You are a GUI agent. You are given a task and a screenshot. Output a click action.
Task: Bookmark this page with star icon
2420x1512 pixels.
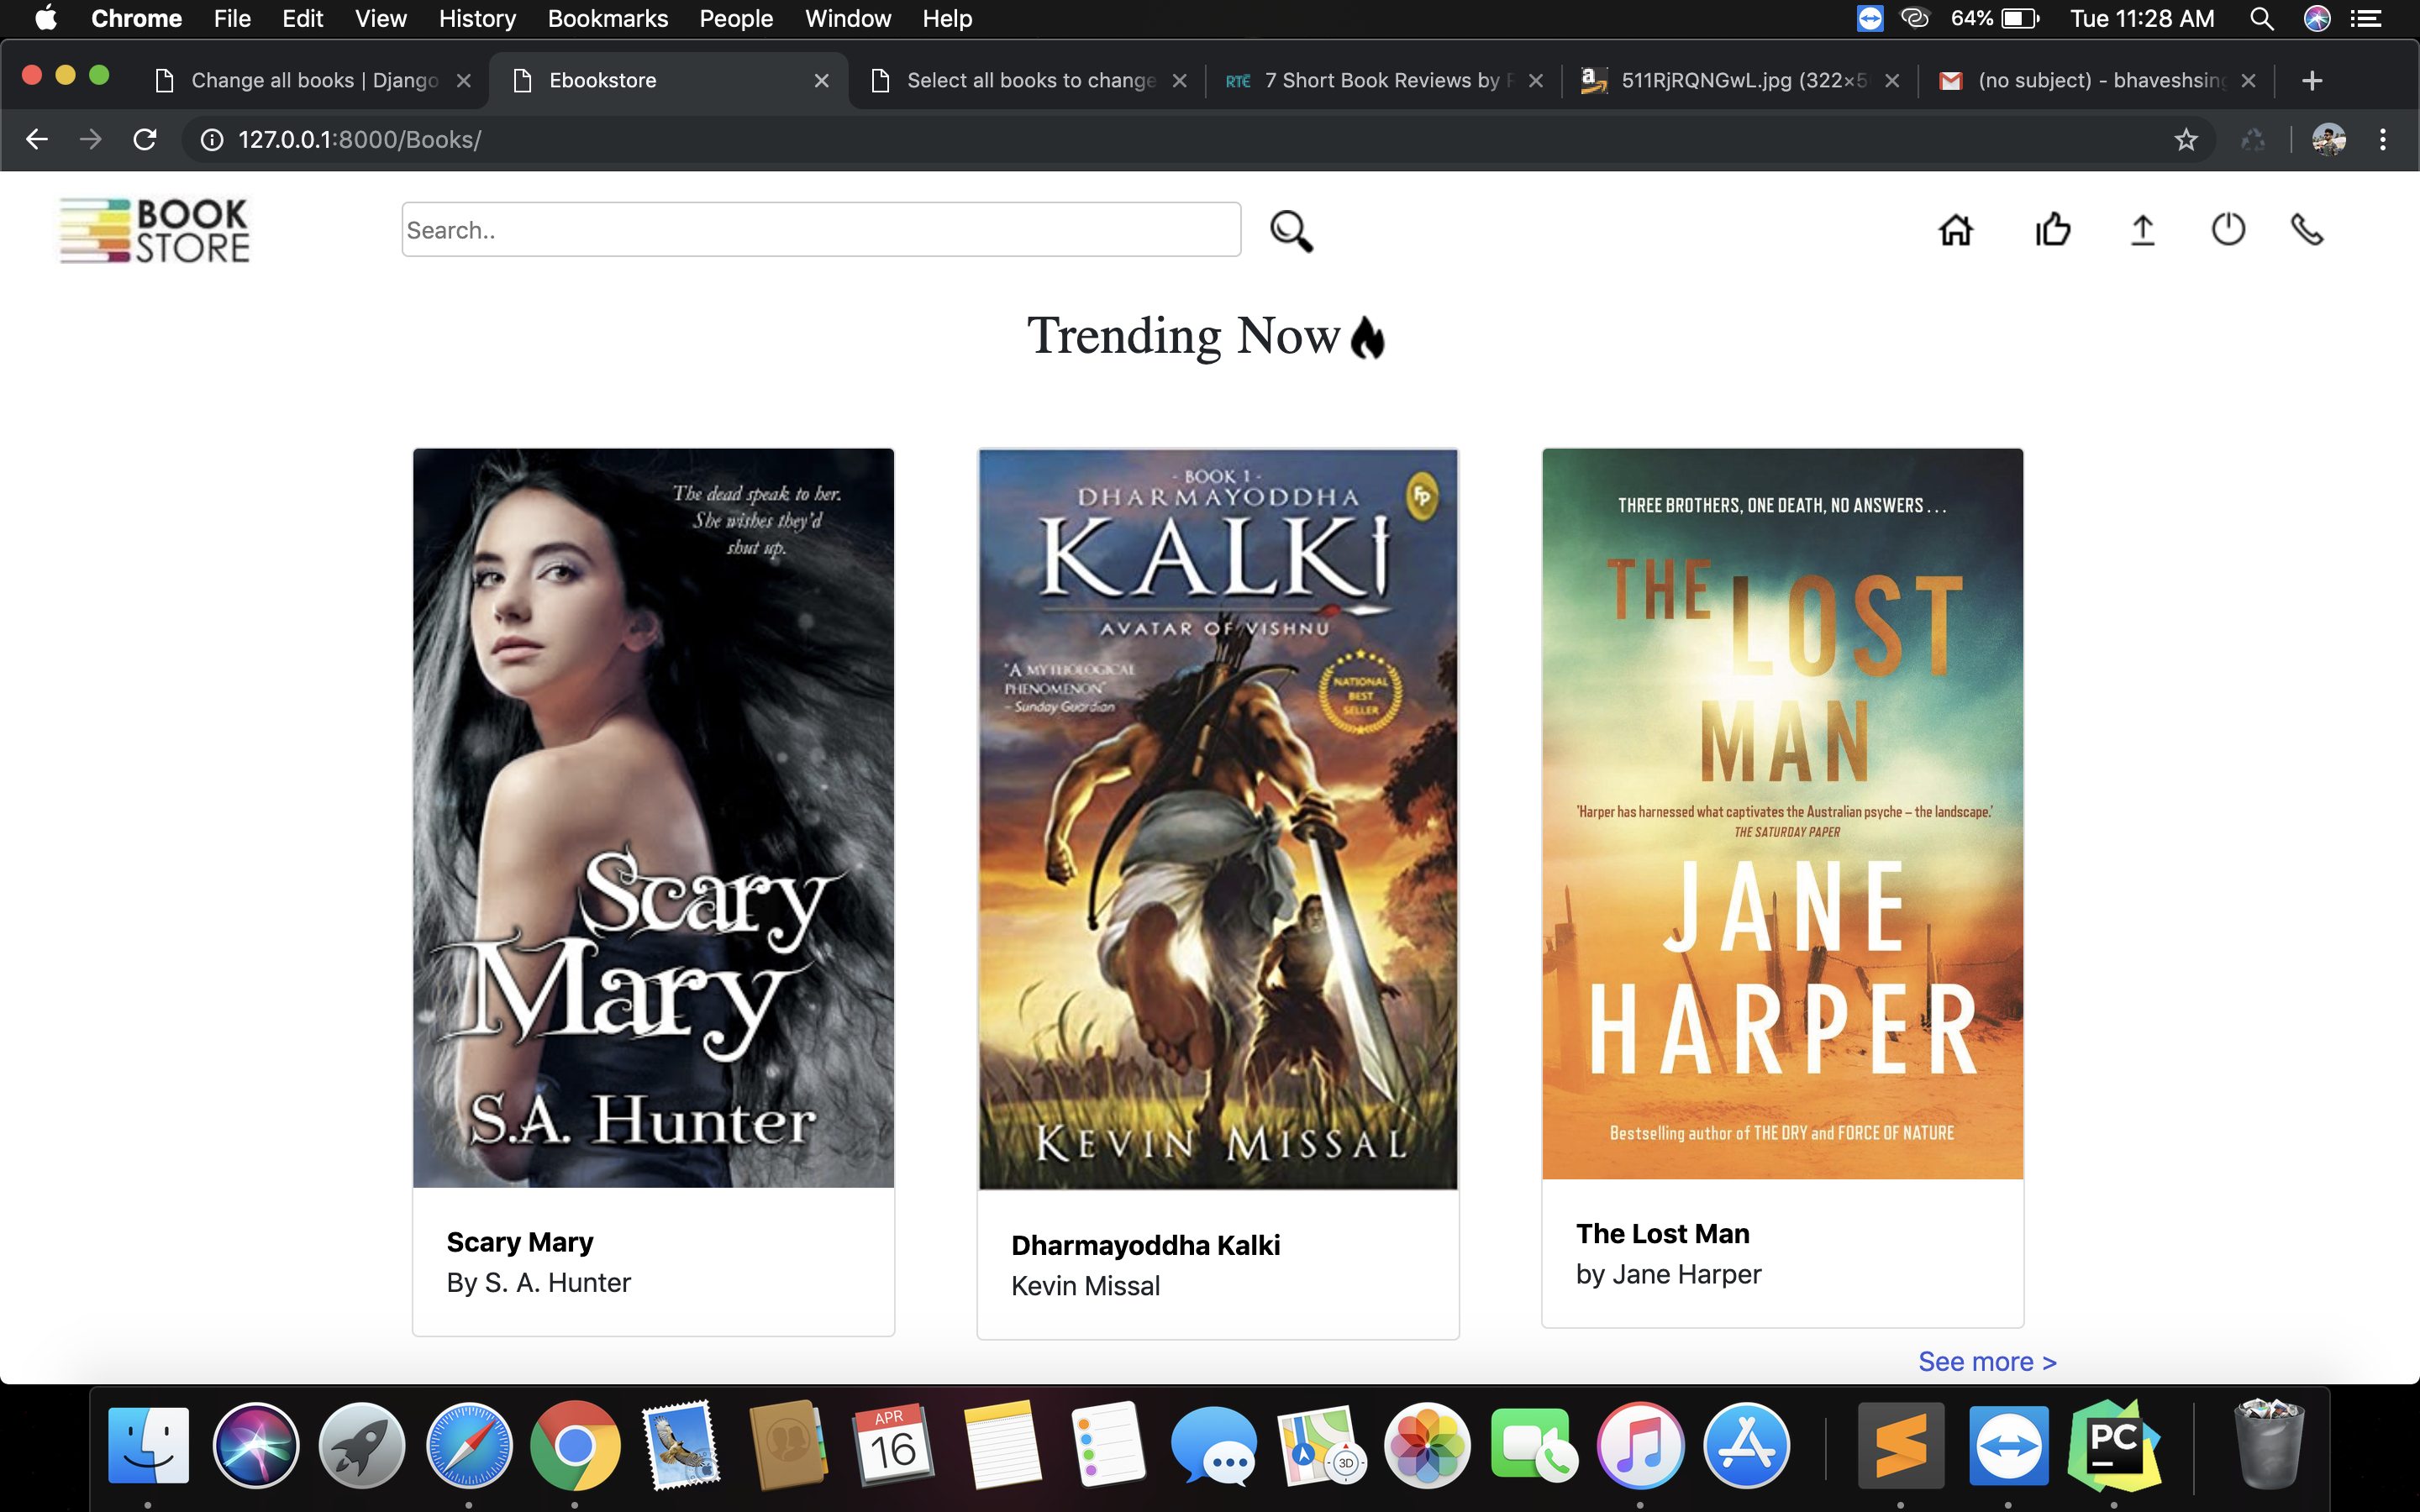(x=2186, y=140)
